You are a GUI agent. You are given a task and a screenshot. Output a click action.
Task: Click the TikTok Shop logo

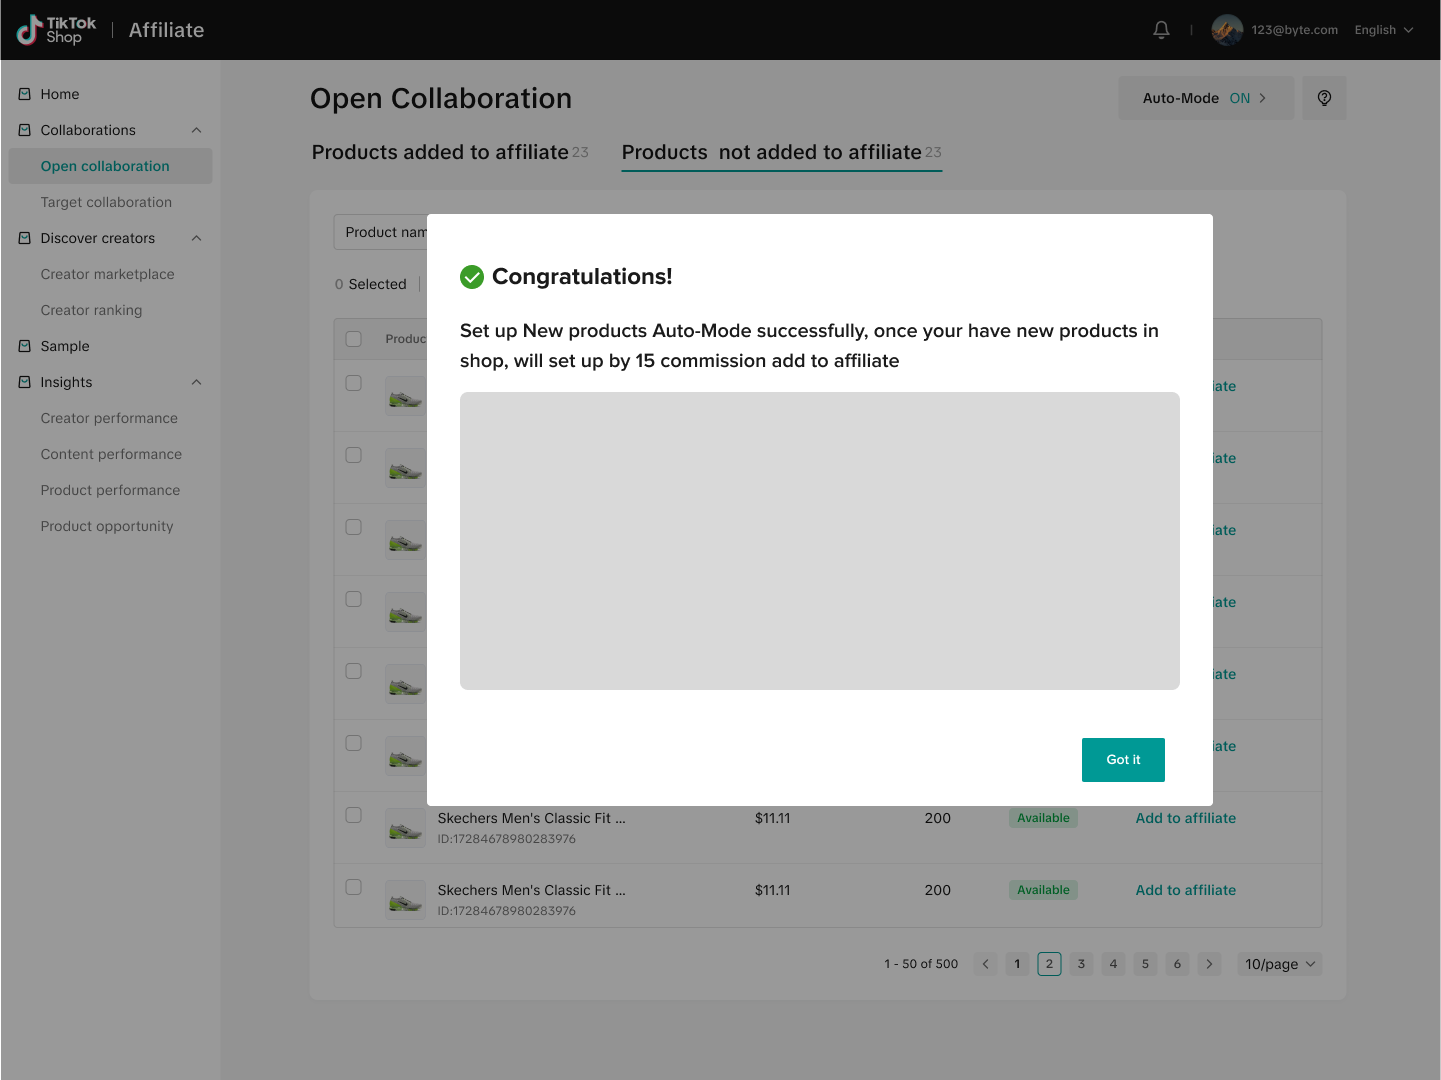[56, 30]
